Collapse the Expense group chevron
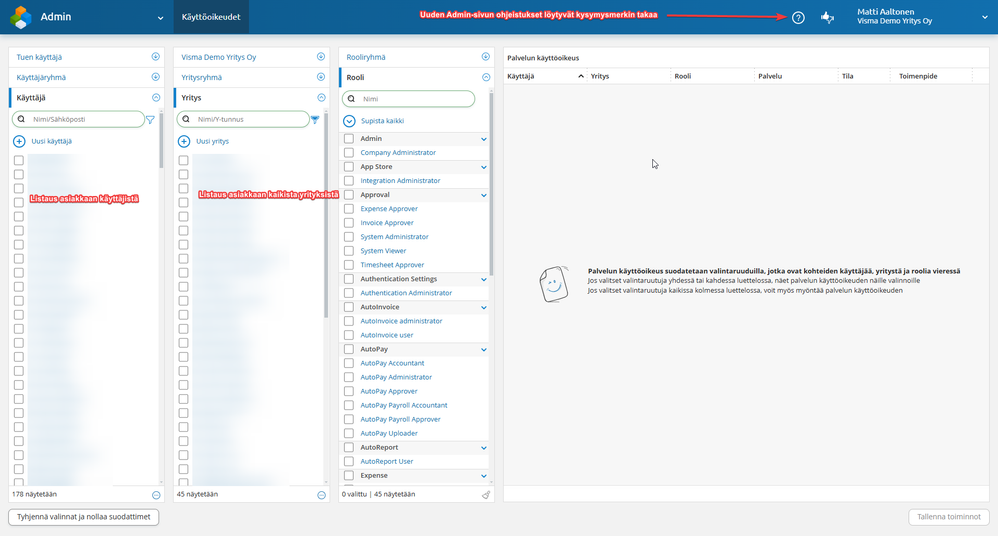 click(x=484, y=476)
